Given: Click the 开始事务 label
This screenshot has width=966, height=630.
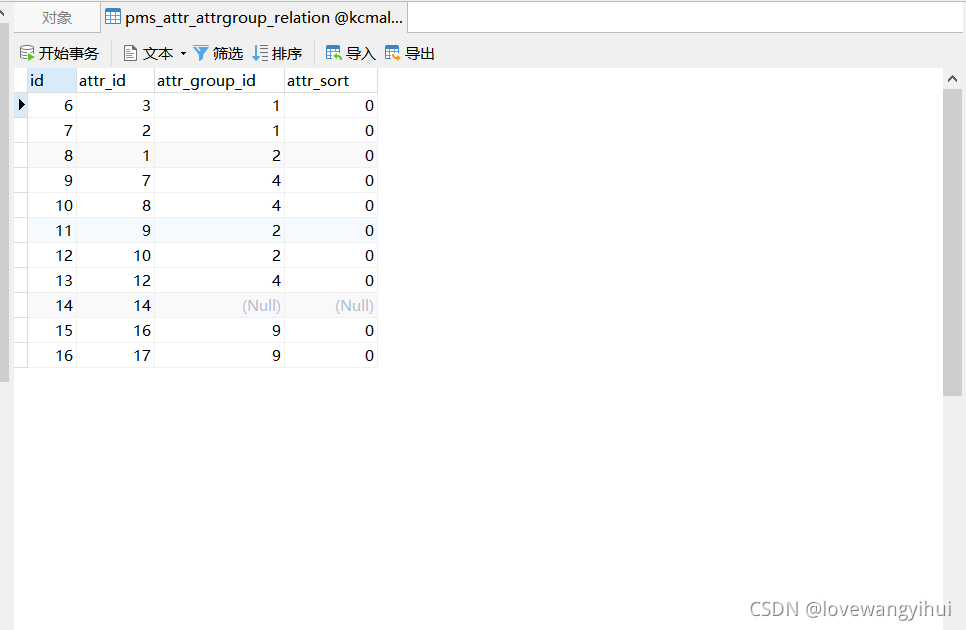Looking at the screenshot, I should [68, 54].
